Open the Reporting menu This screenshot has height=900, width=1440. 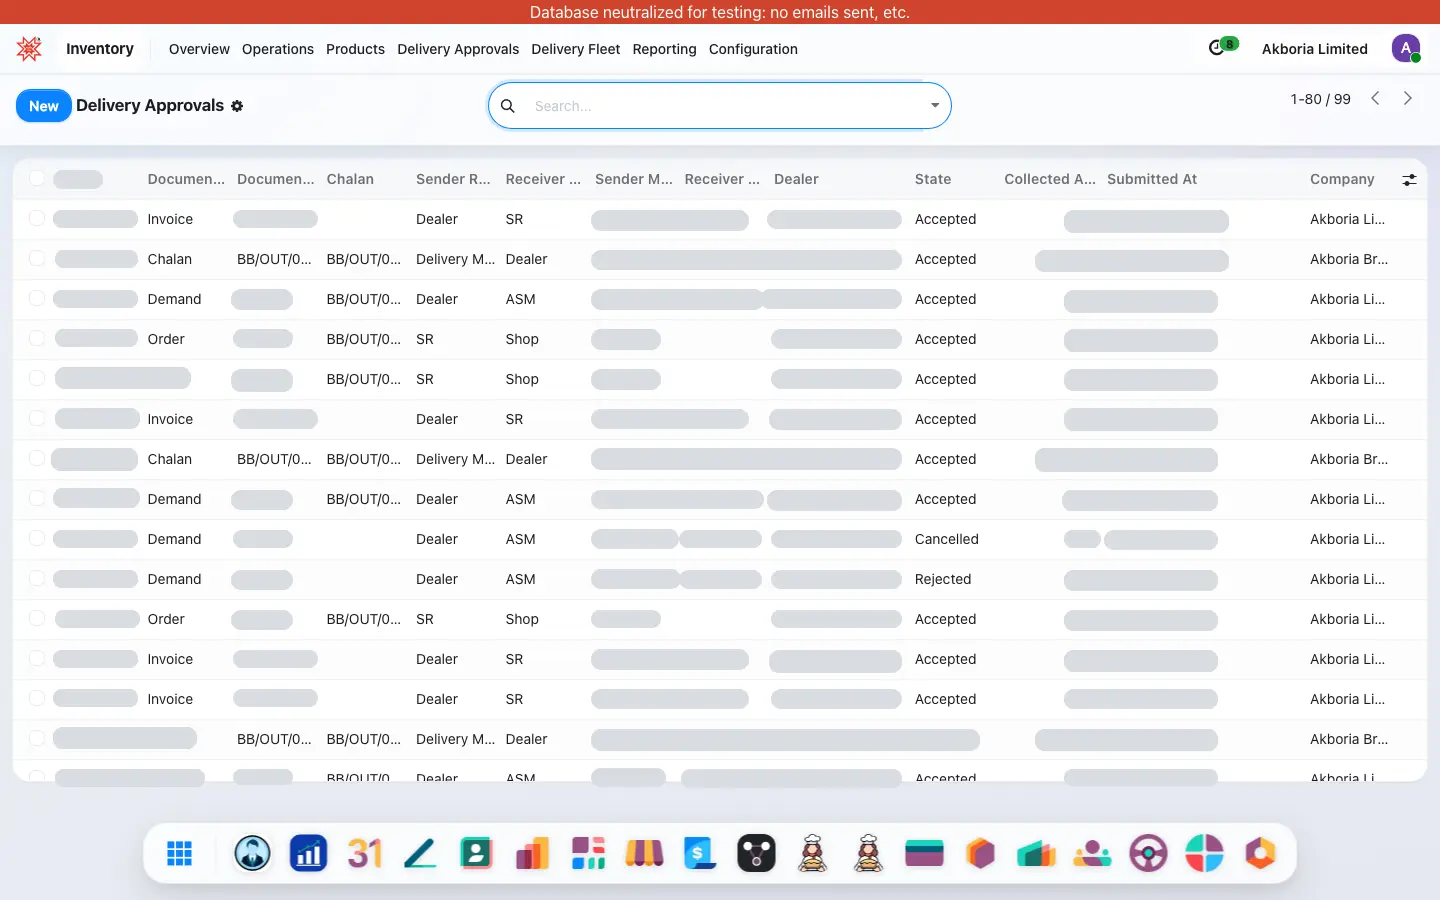tap(664, 49)
